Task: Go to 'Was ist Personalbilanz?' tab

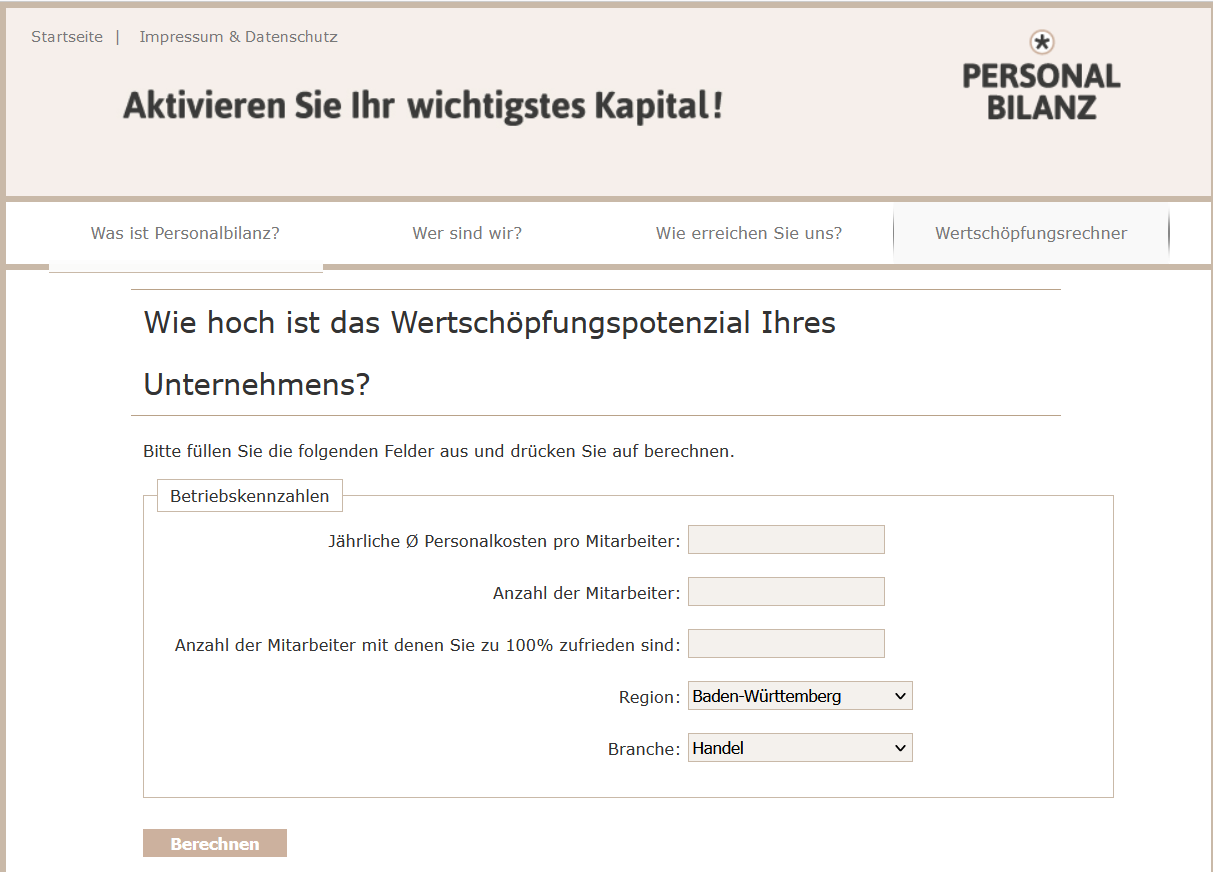Action: (x=185, y=233)
